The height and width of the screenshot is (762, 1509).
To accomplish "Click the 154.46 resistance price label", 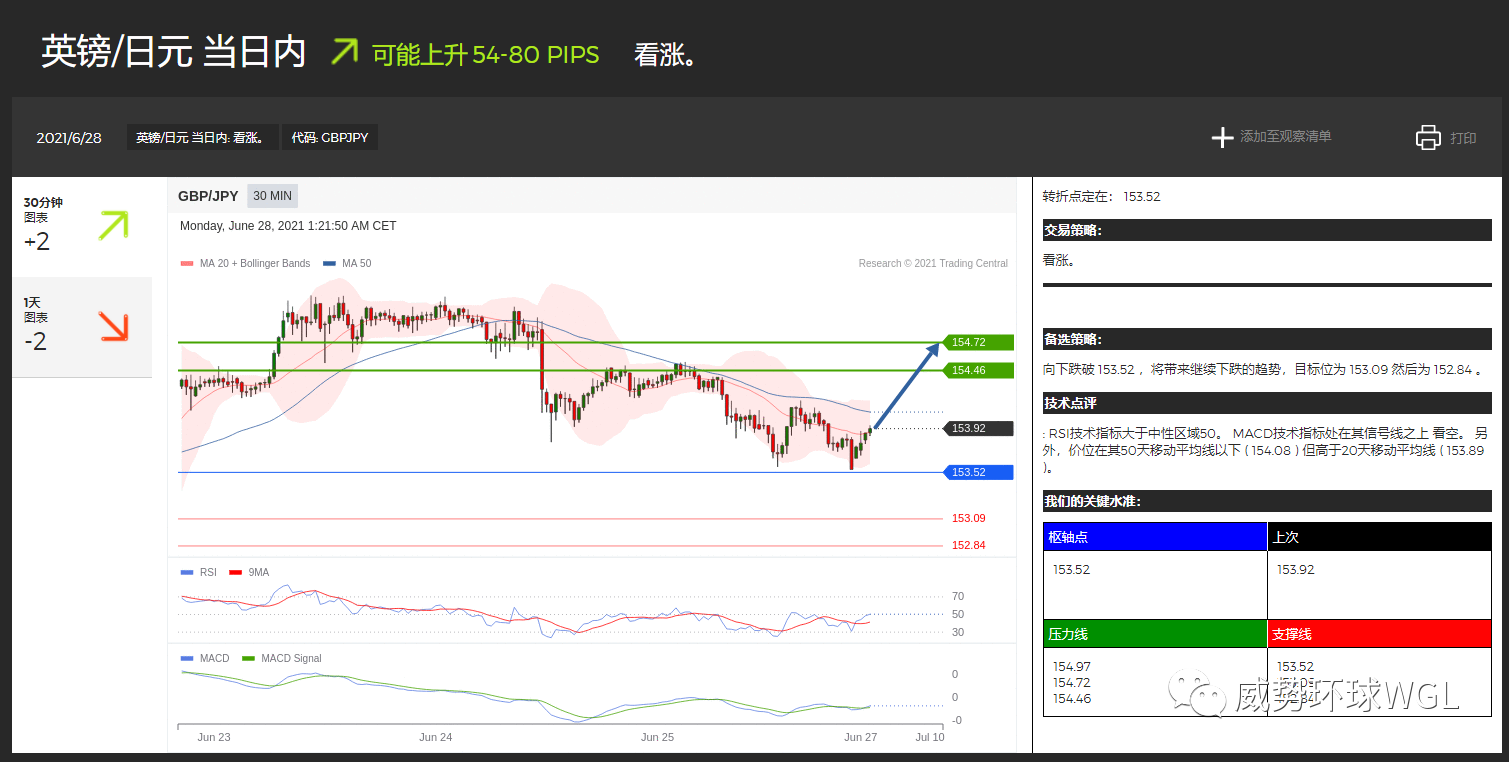I will [x=977, y=370].
